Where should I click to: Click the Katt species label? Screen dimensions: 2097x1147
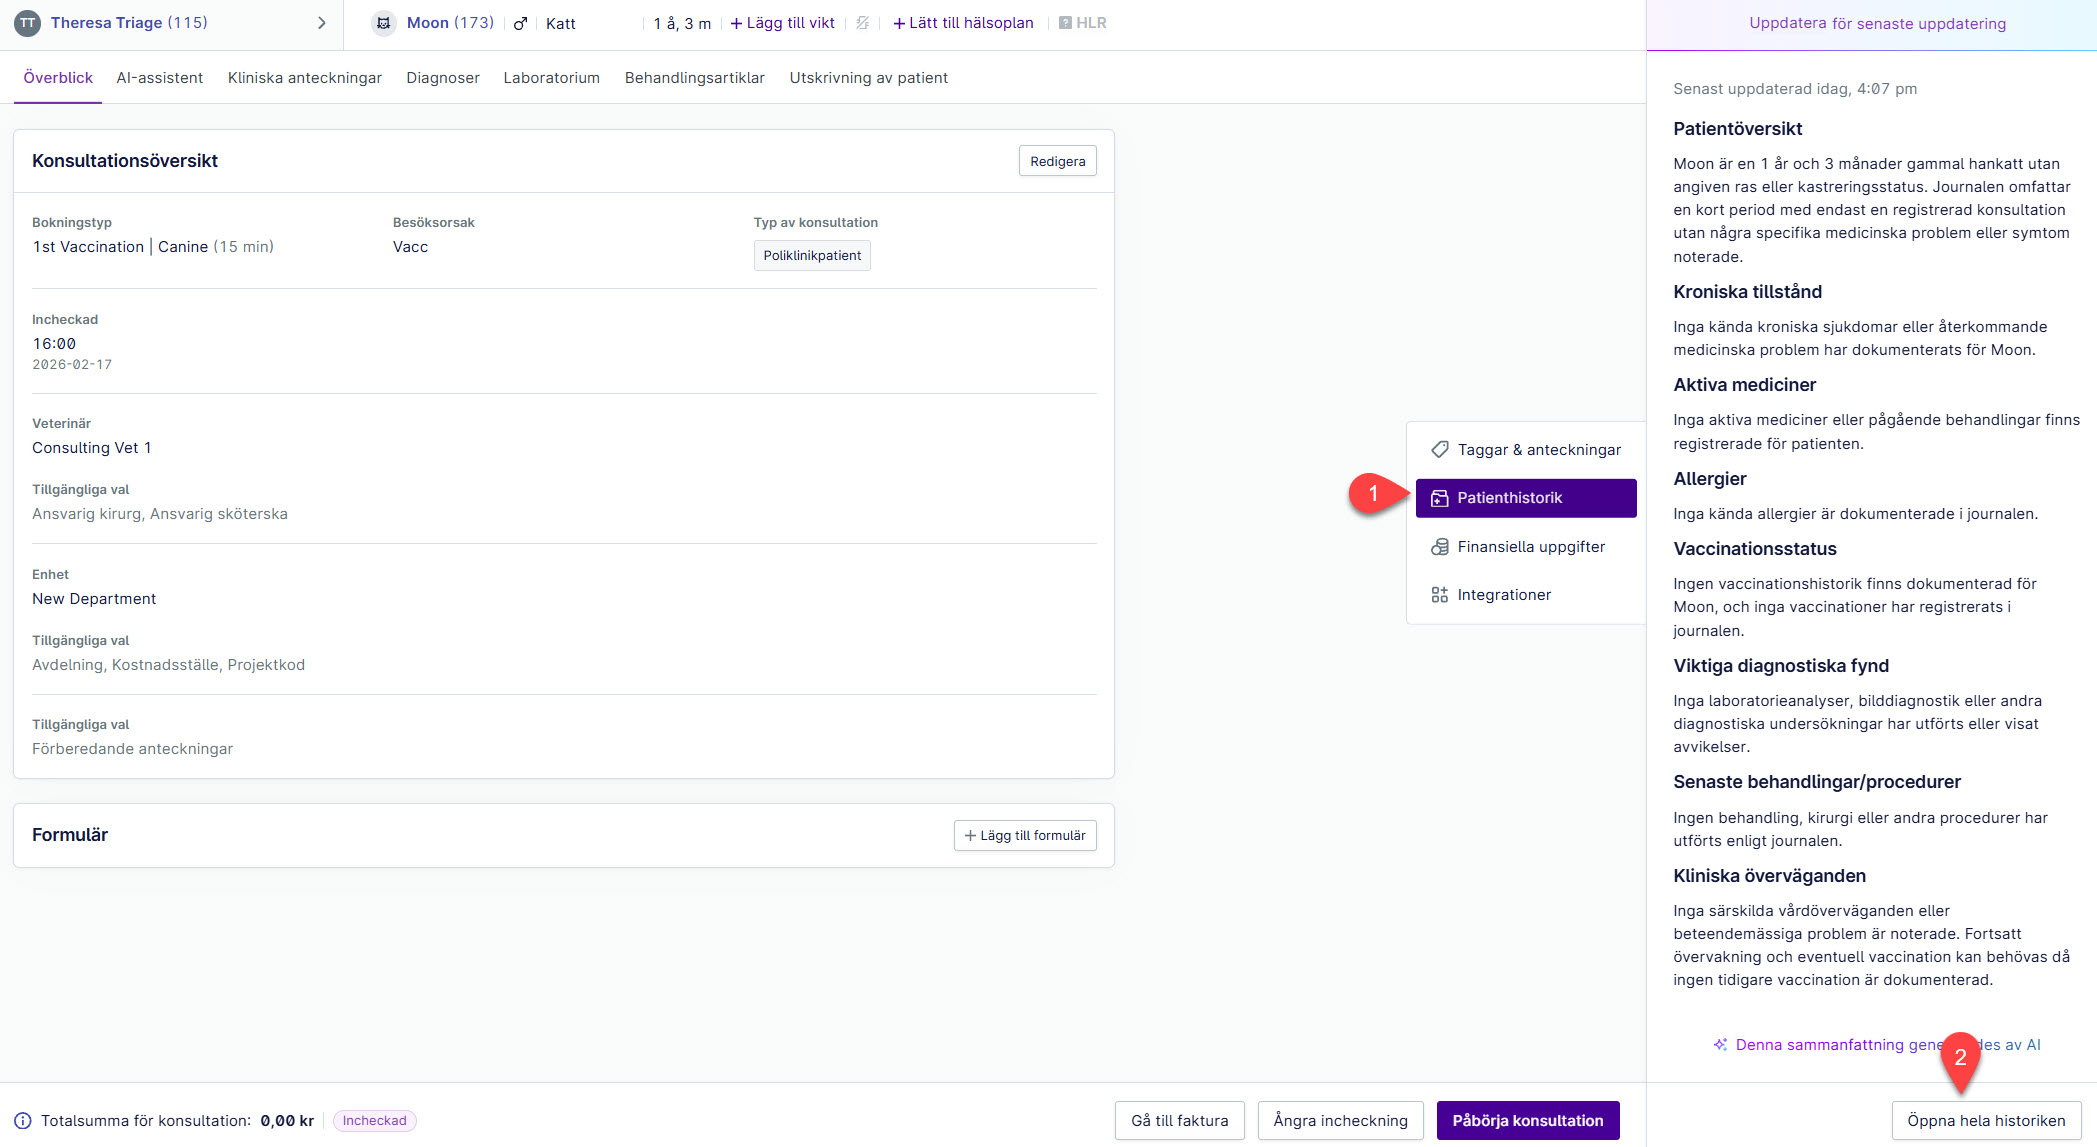pos(560,24)
